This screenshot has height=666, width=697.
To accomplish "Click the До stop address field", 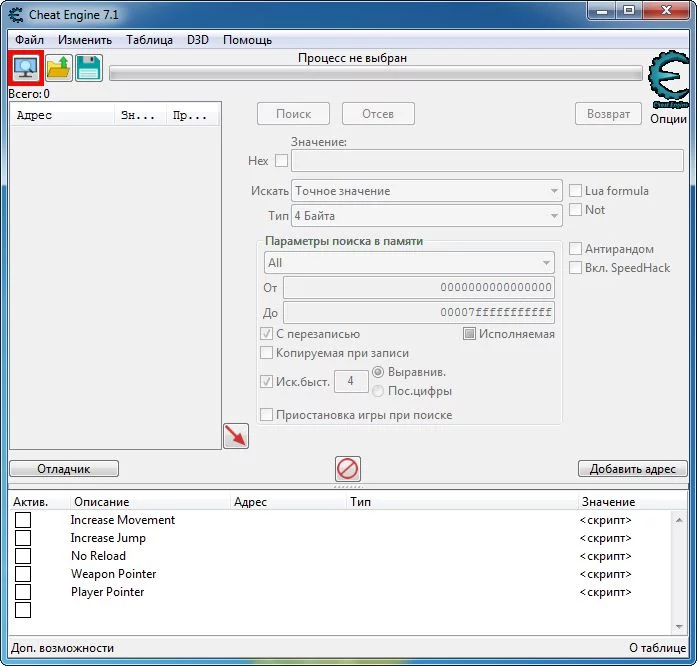I will pos(419,312).
